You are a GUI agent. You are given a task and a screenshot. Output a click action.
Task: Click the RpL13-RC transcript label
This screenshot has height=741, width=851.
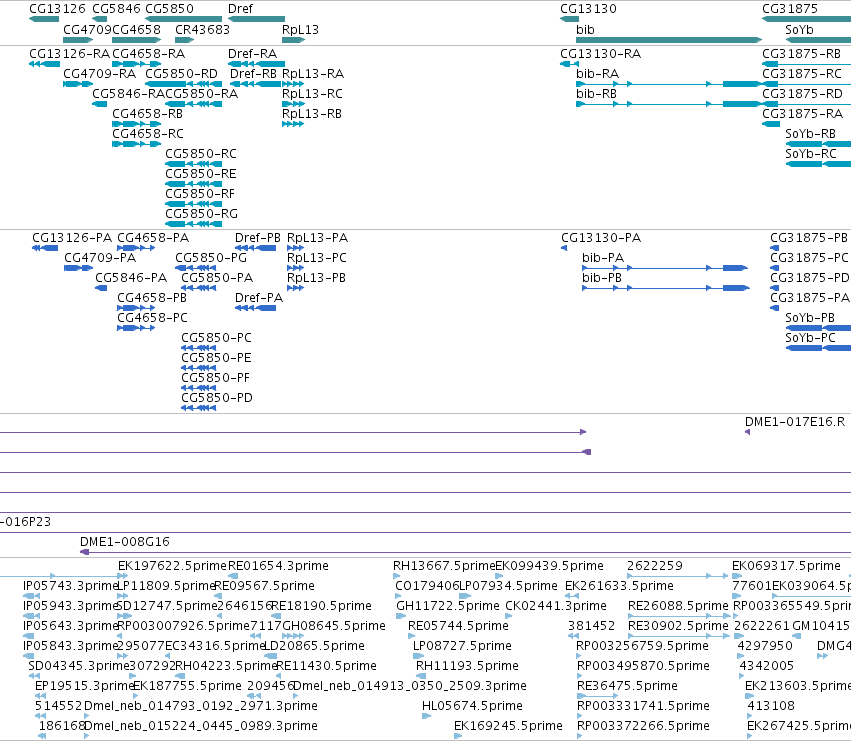[312, 94]
